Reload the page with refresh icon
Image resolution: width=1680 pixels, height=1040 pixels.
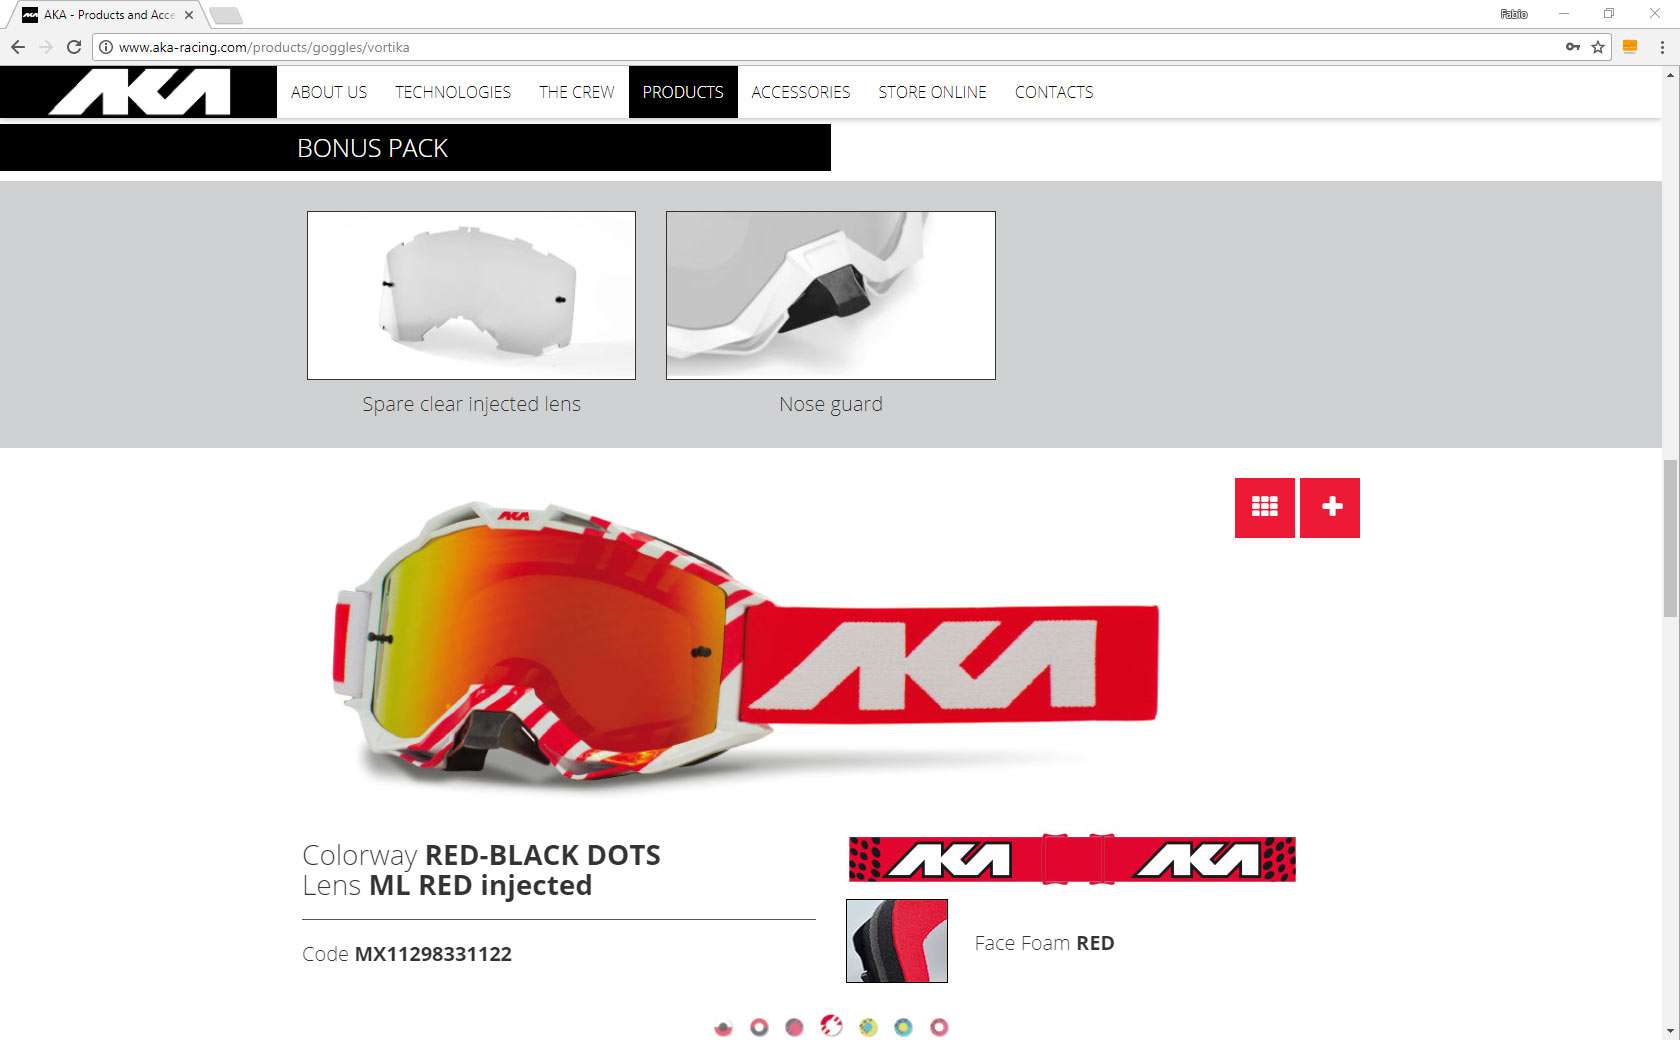74,47
